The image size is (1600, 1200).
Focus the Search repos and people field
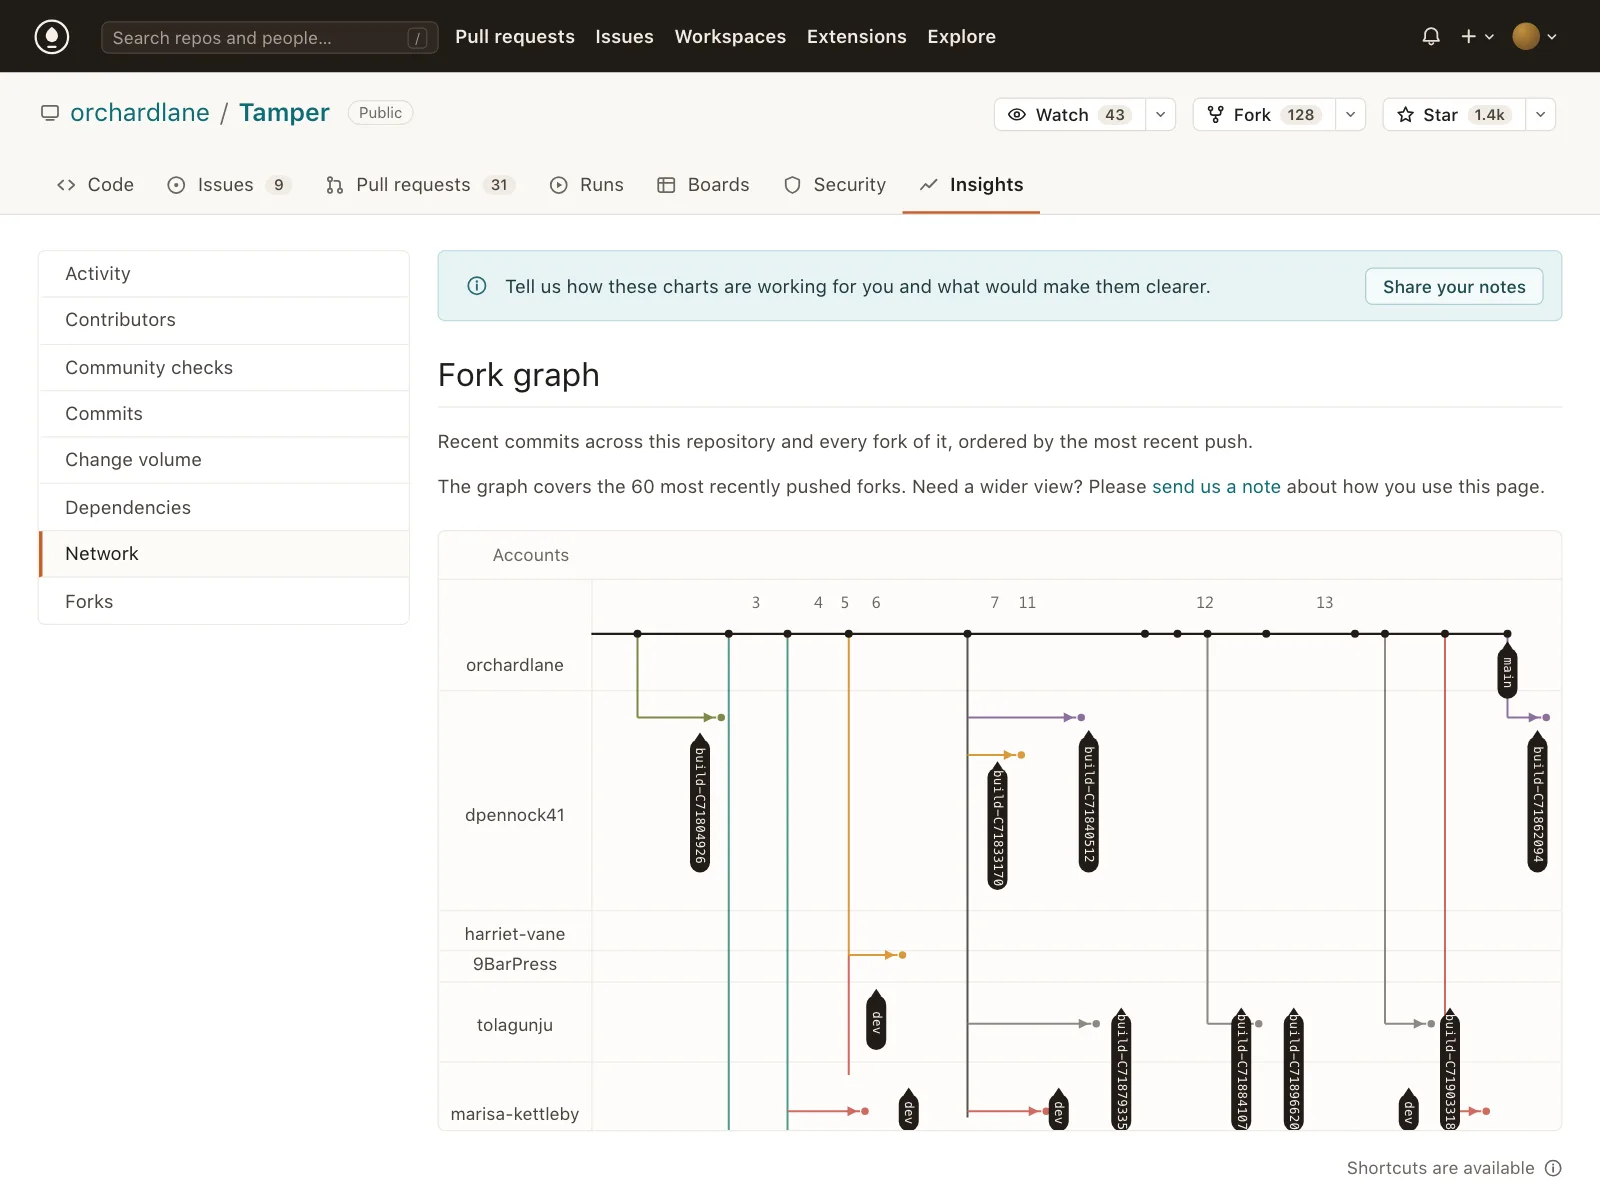[x=269, y=38]
